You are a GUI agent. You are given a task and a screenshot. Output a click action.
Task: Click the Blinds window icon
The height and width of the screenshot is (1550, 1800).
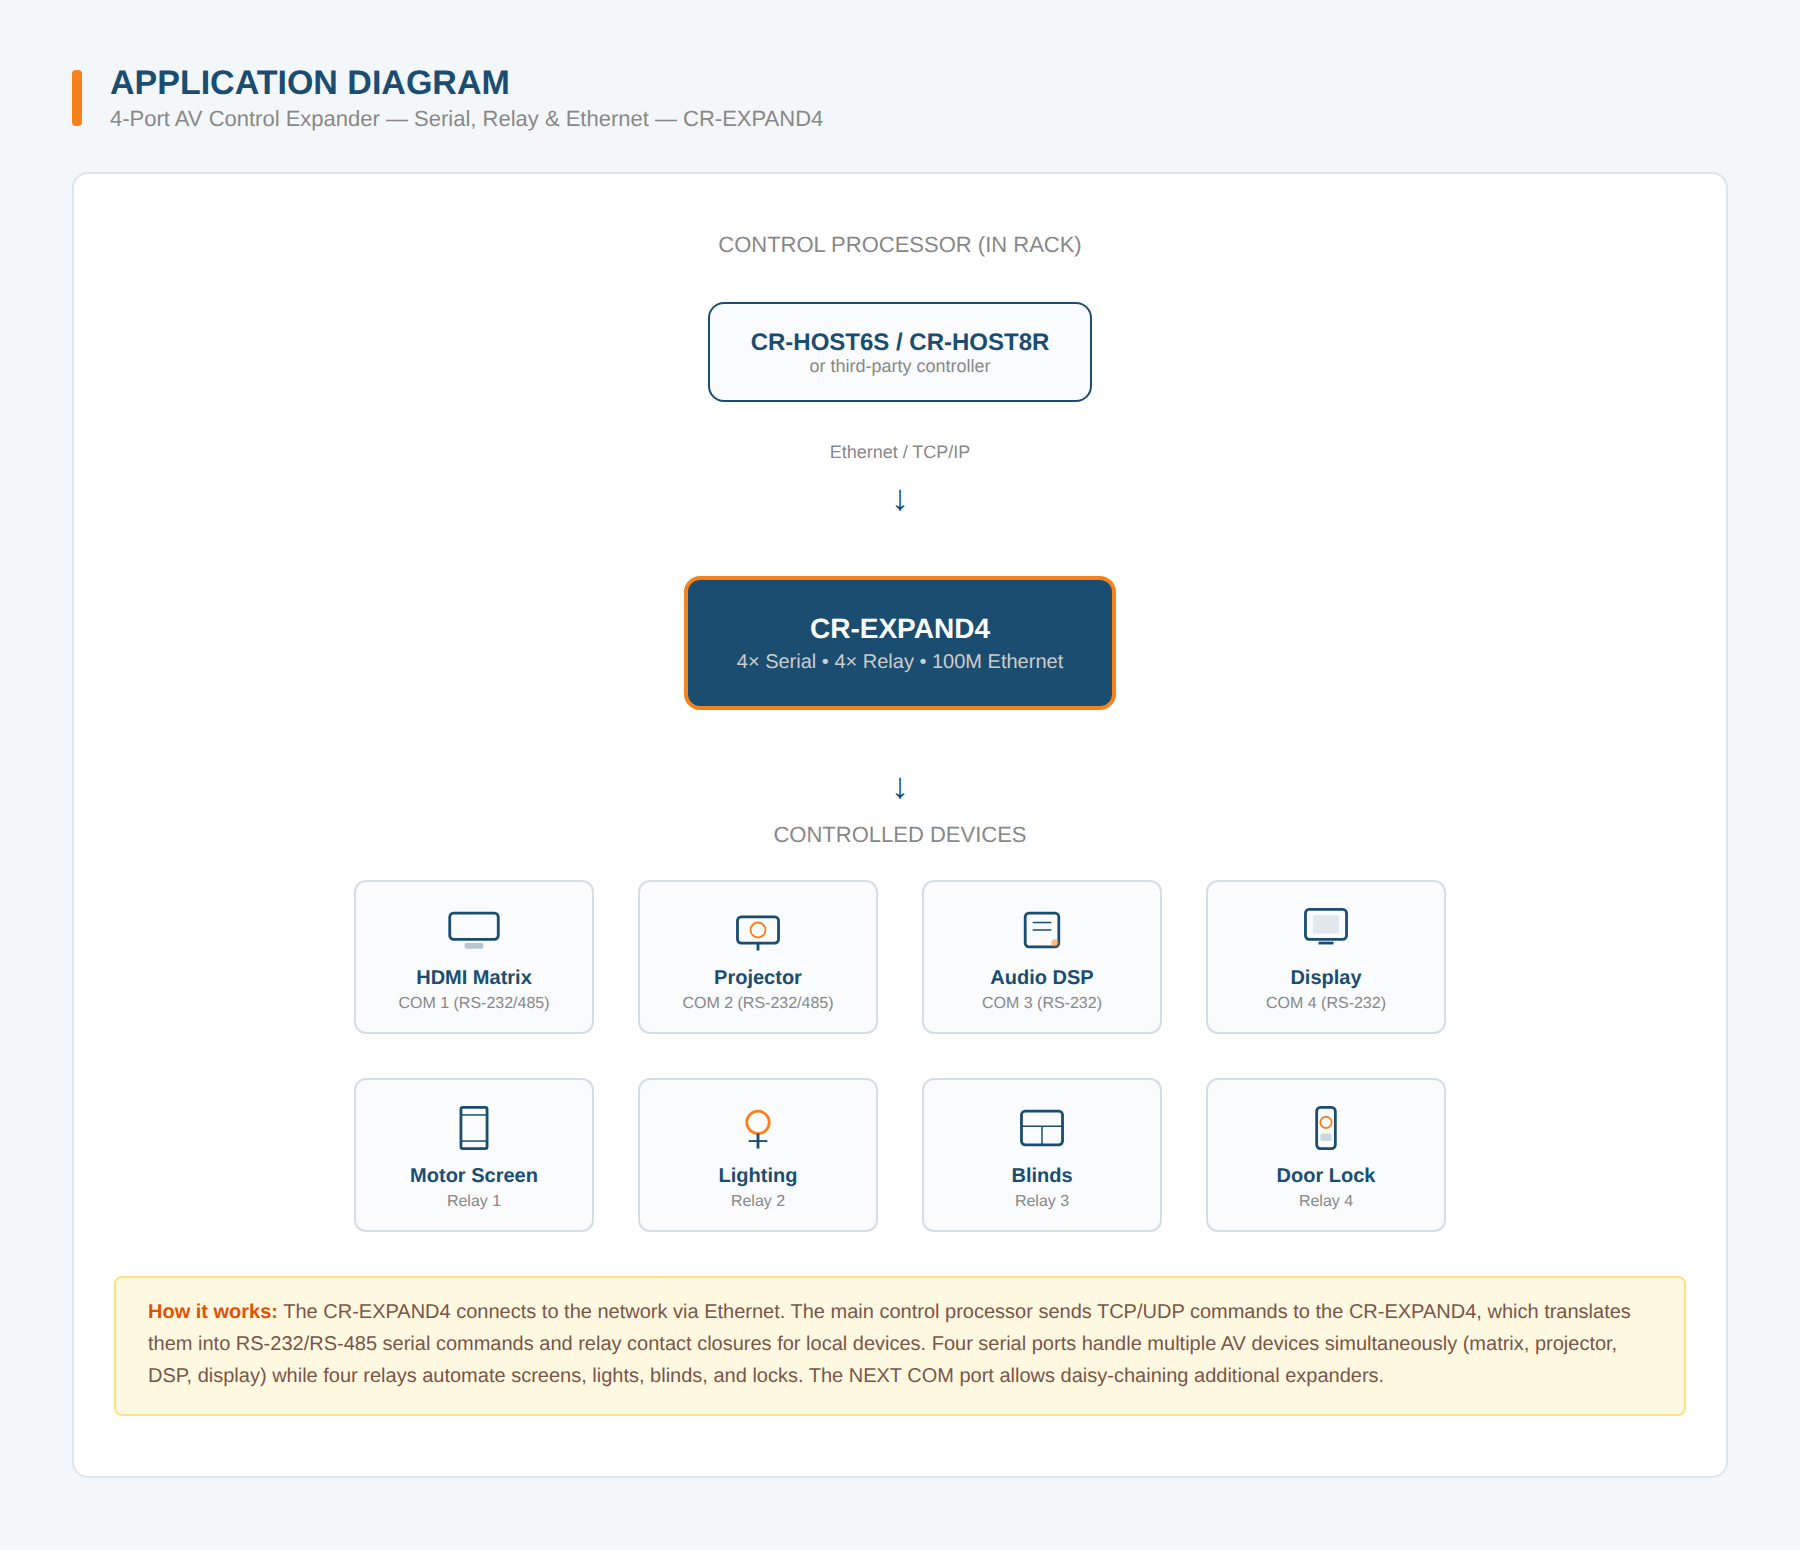[x=1041, y=1127]
